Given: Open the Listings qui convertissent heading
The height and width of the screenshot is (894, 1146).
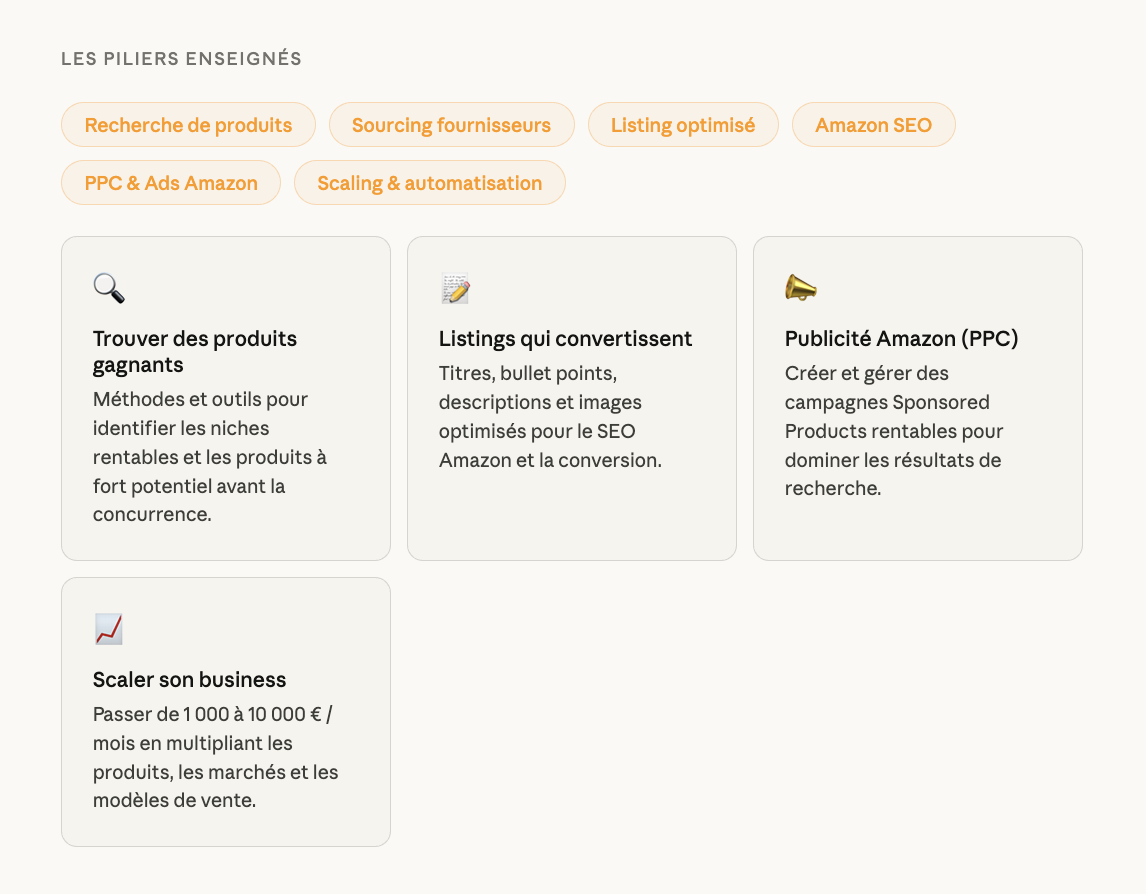Looking at the screenshot, I should 565,339.
